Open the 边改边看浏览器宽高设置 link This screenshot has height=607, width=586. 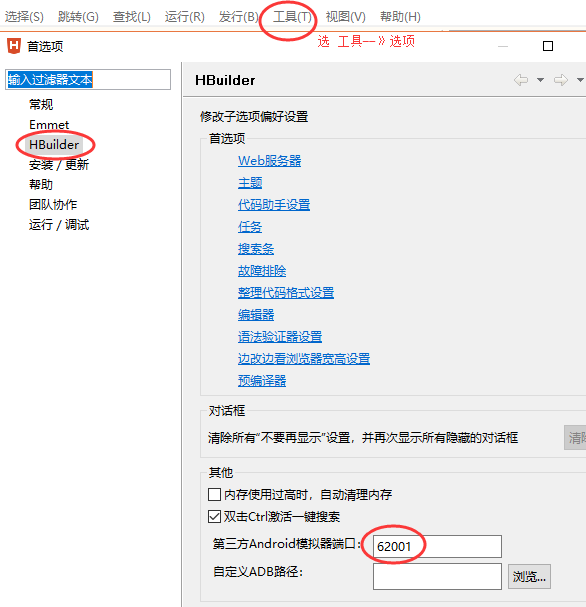(x=304, y=359)
